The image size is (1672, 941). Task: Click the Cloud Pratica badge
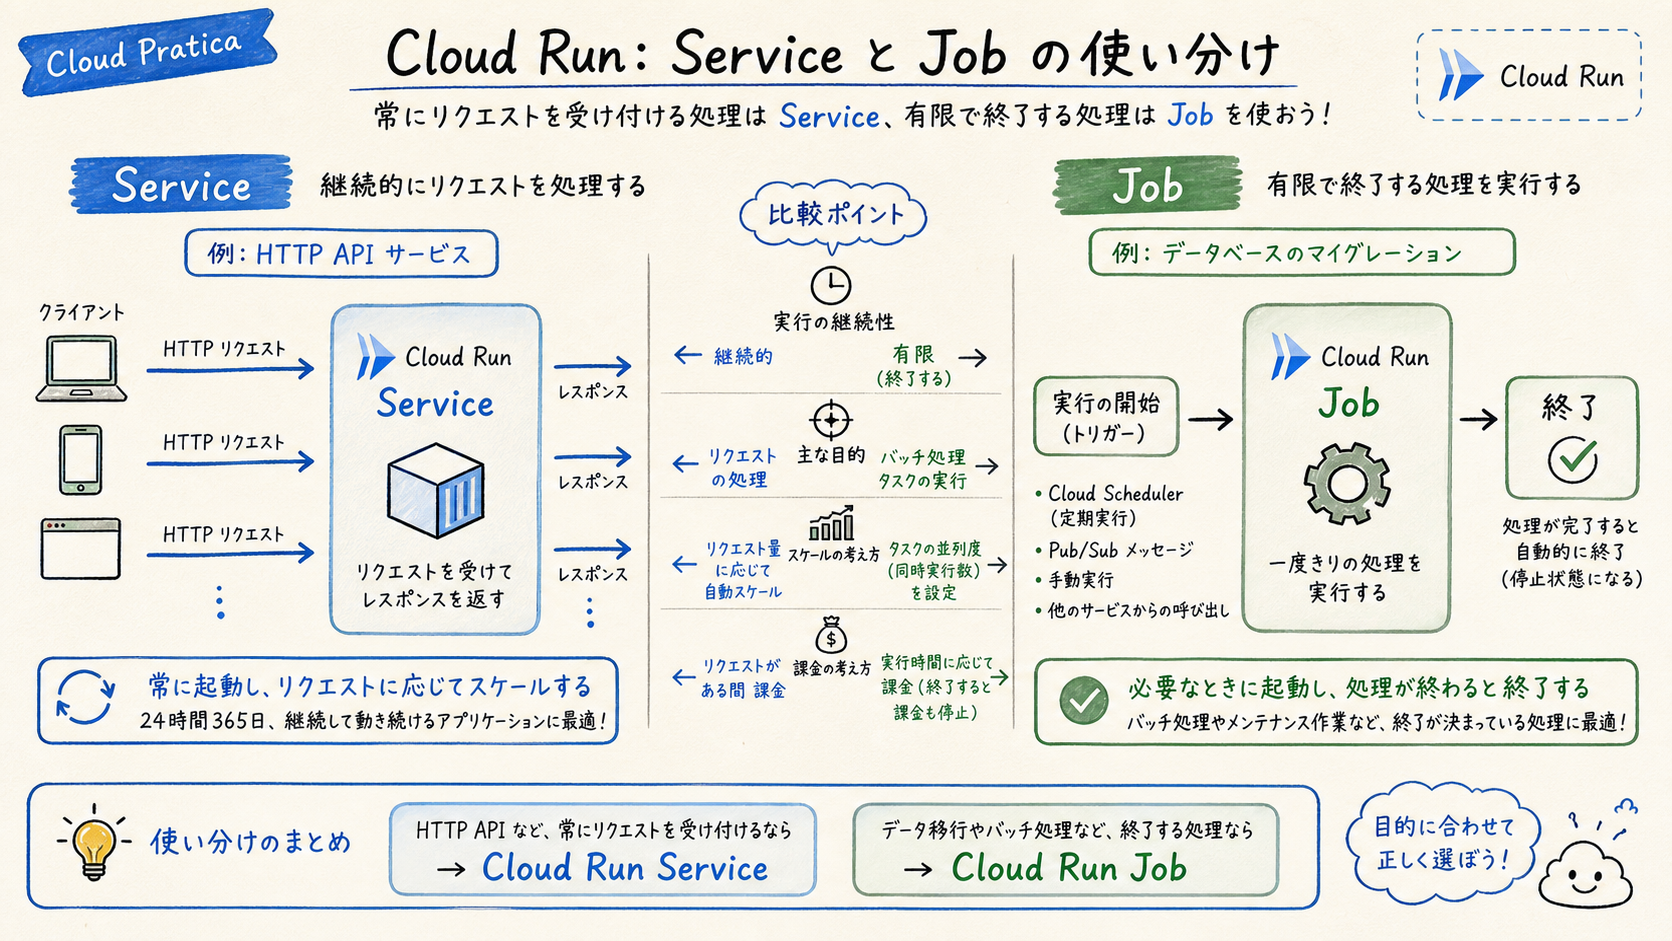point(147,53)
